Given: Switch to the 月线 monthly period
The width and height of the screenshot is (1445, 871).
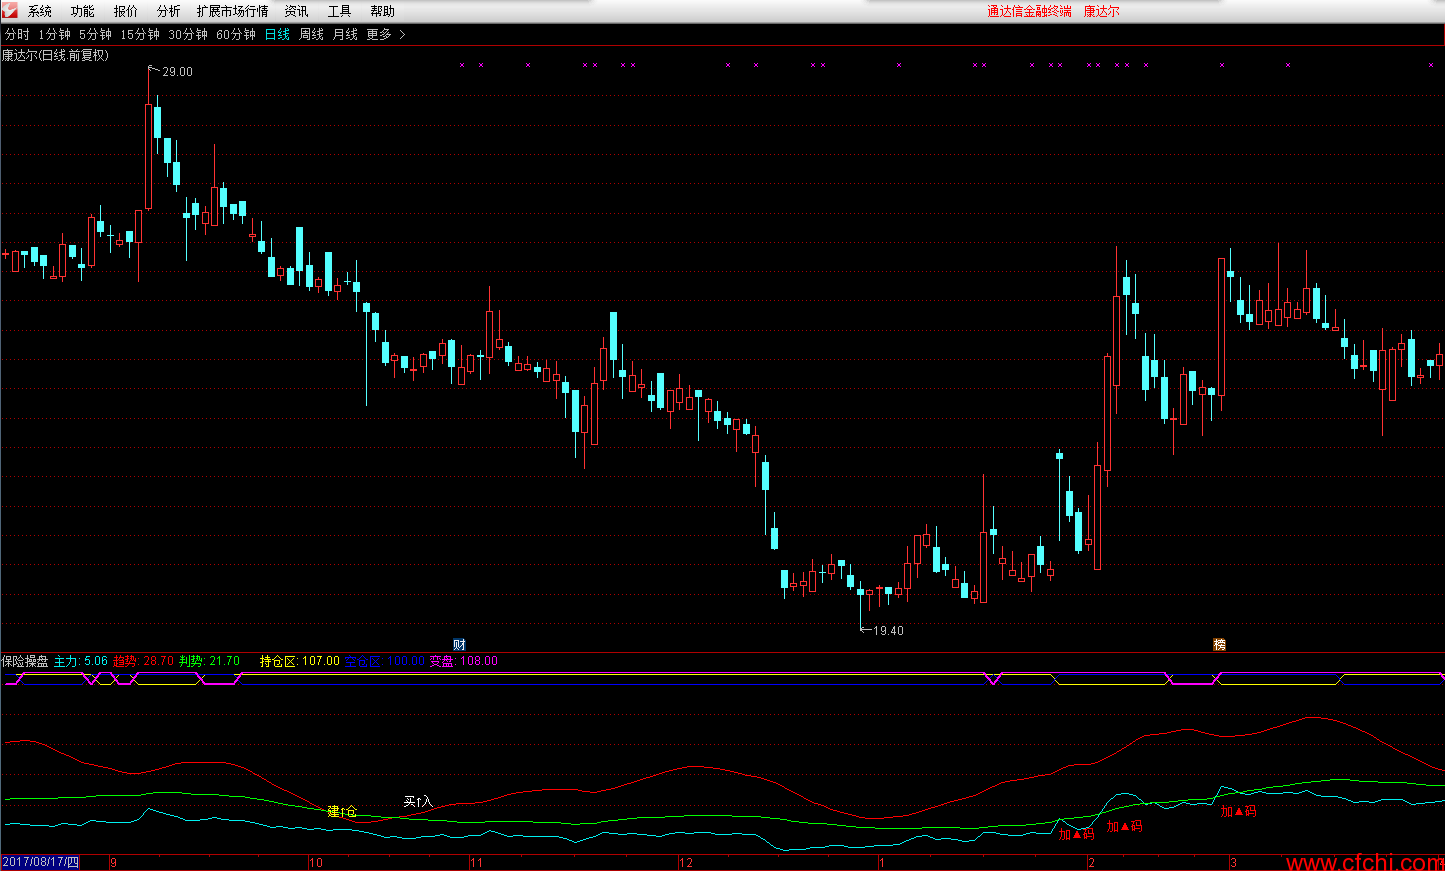Looking at the screenshot, I should [345, 35].
